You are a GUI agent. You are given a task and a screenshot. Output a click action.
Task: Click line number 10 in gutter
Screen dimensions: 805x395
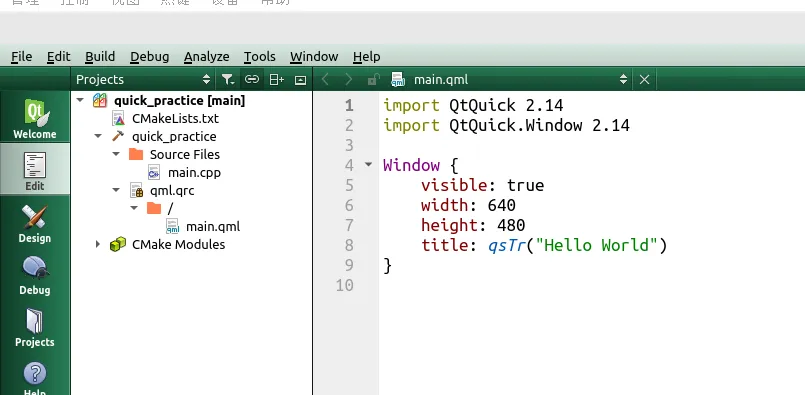tap(344, 285)
